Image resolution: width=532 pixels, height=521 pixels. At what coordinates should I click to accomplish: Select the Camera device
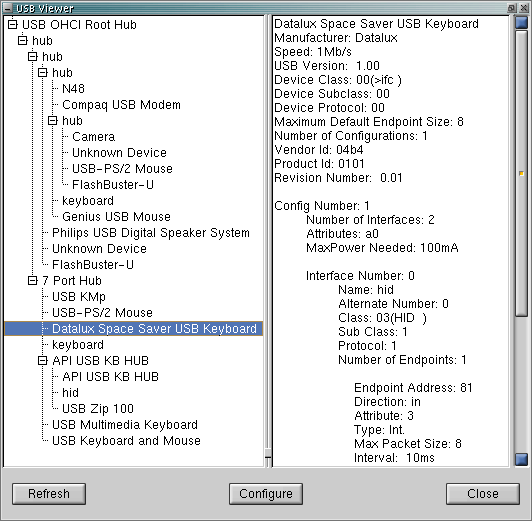93,137
